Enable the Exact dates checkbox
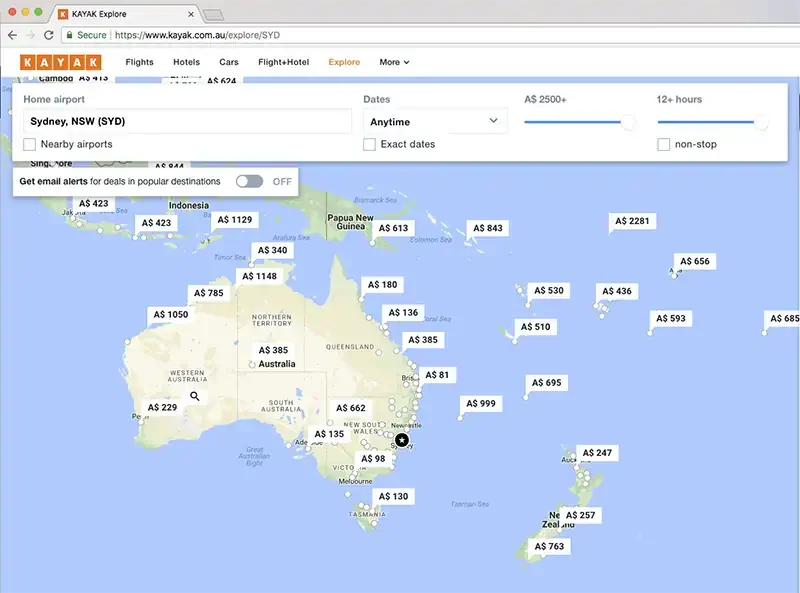The image size is (800, 593). pyautogui.click(x=369, y=144)
